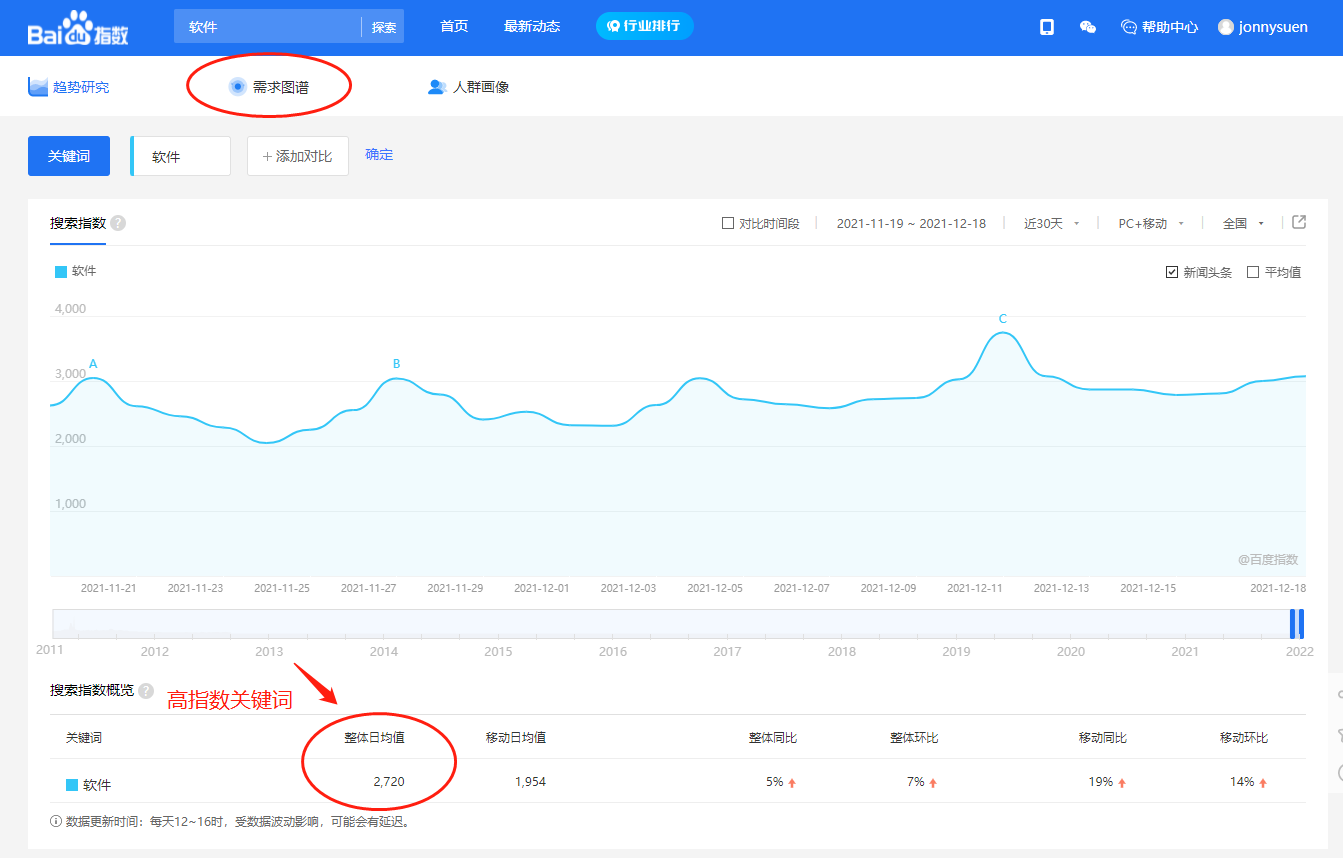This screenshot has width=1343, height=858.
Task: Enable the 对比时间段 checkbox
Action: click(x=728, y=223)
